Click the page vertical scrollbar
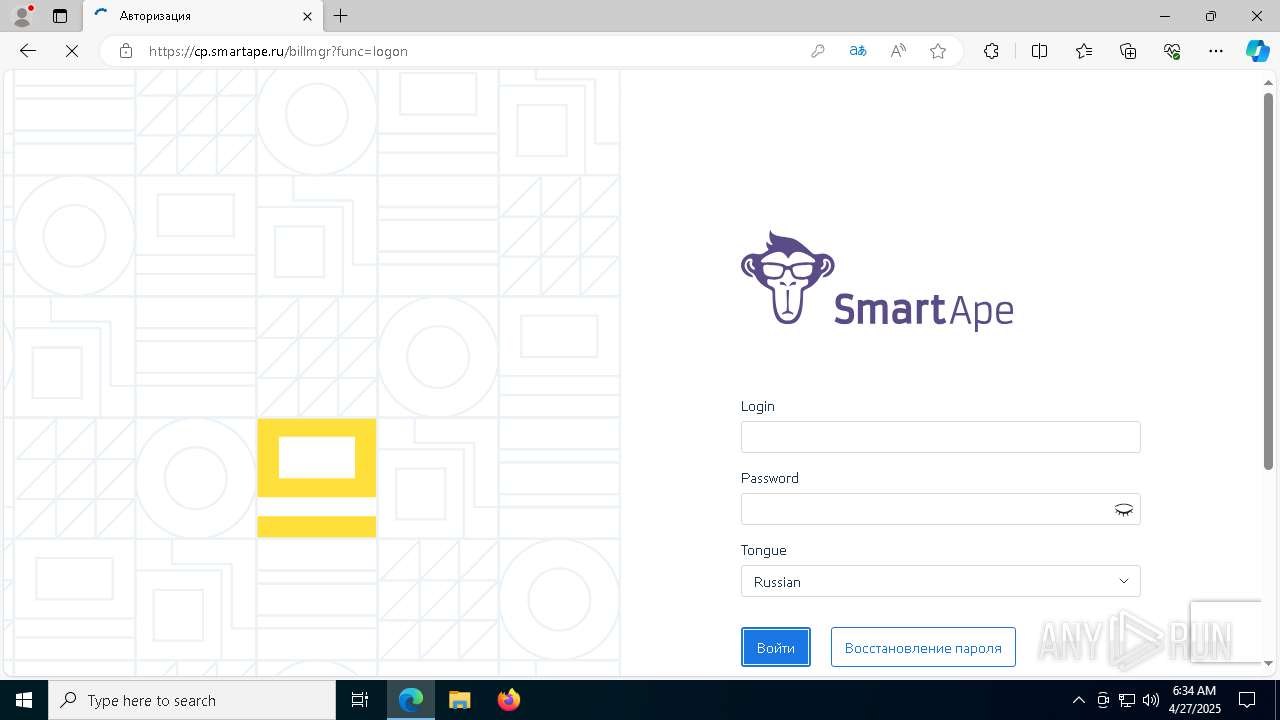 [x=1268, y=280]
